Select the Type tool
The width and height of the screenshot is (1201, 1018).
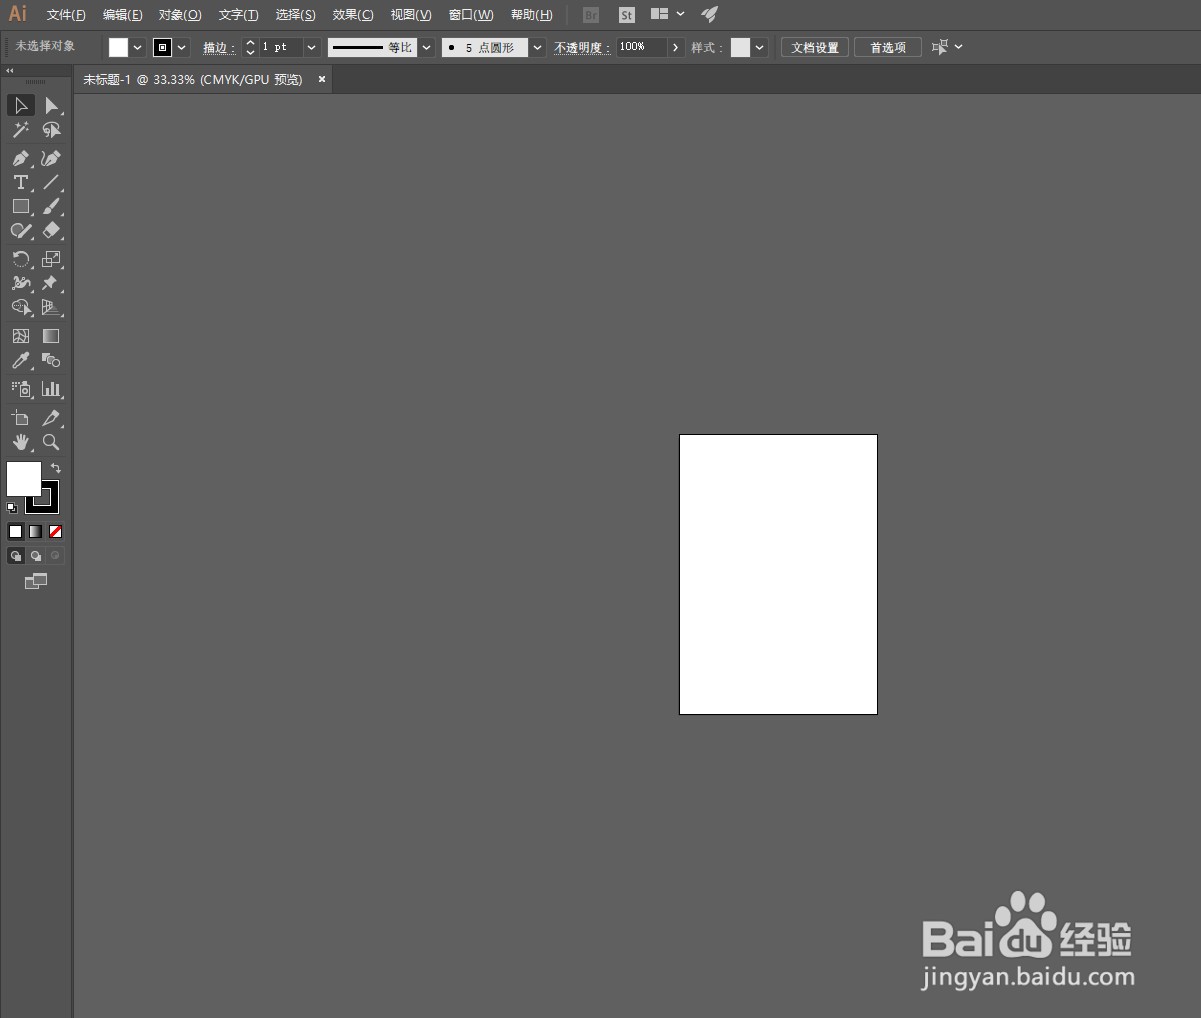(21, 182)
